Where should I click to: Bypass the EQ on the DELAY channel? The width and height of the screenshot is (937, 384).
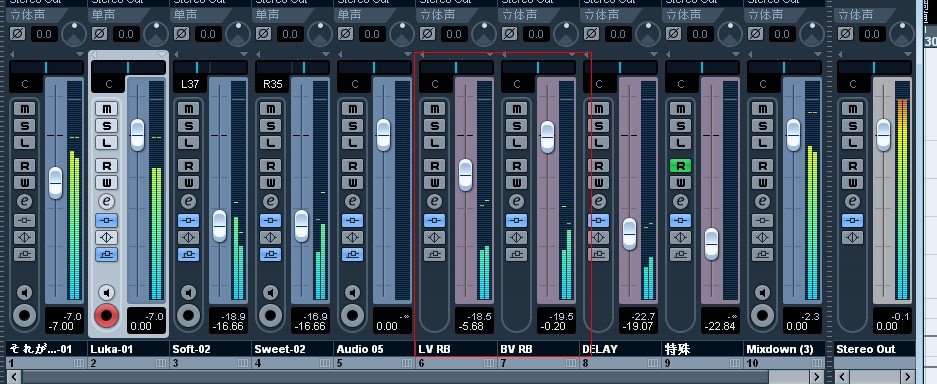tap(598, 238)
